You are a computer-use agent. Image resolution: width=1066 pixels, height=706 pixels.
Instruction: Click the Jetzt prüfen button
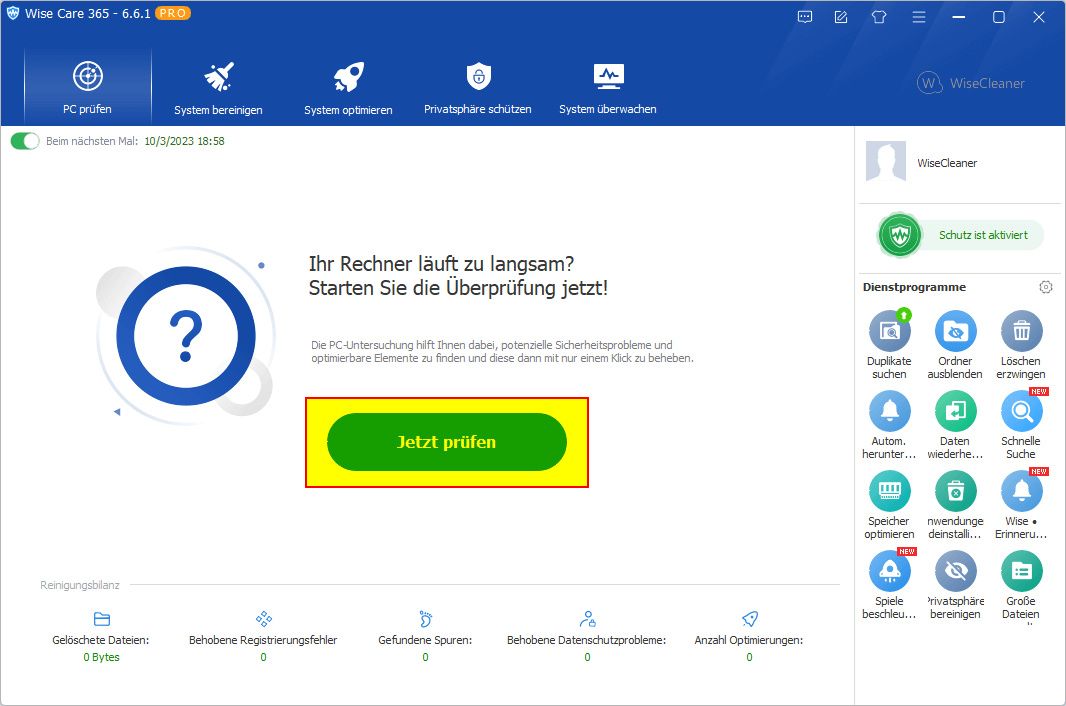click(447, 442)
